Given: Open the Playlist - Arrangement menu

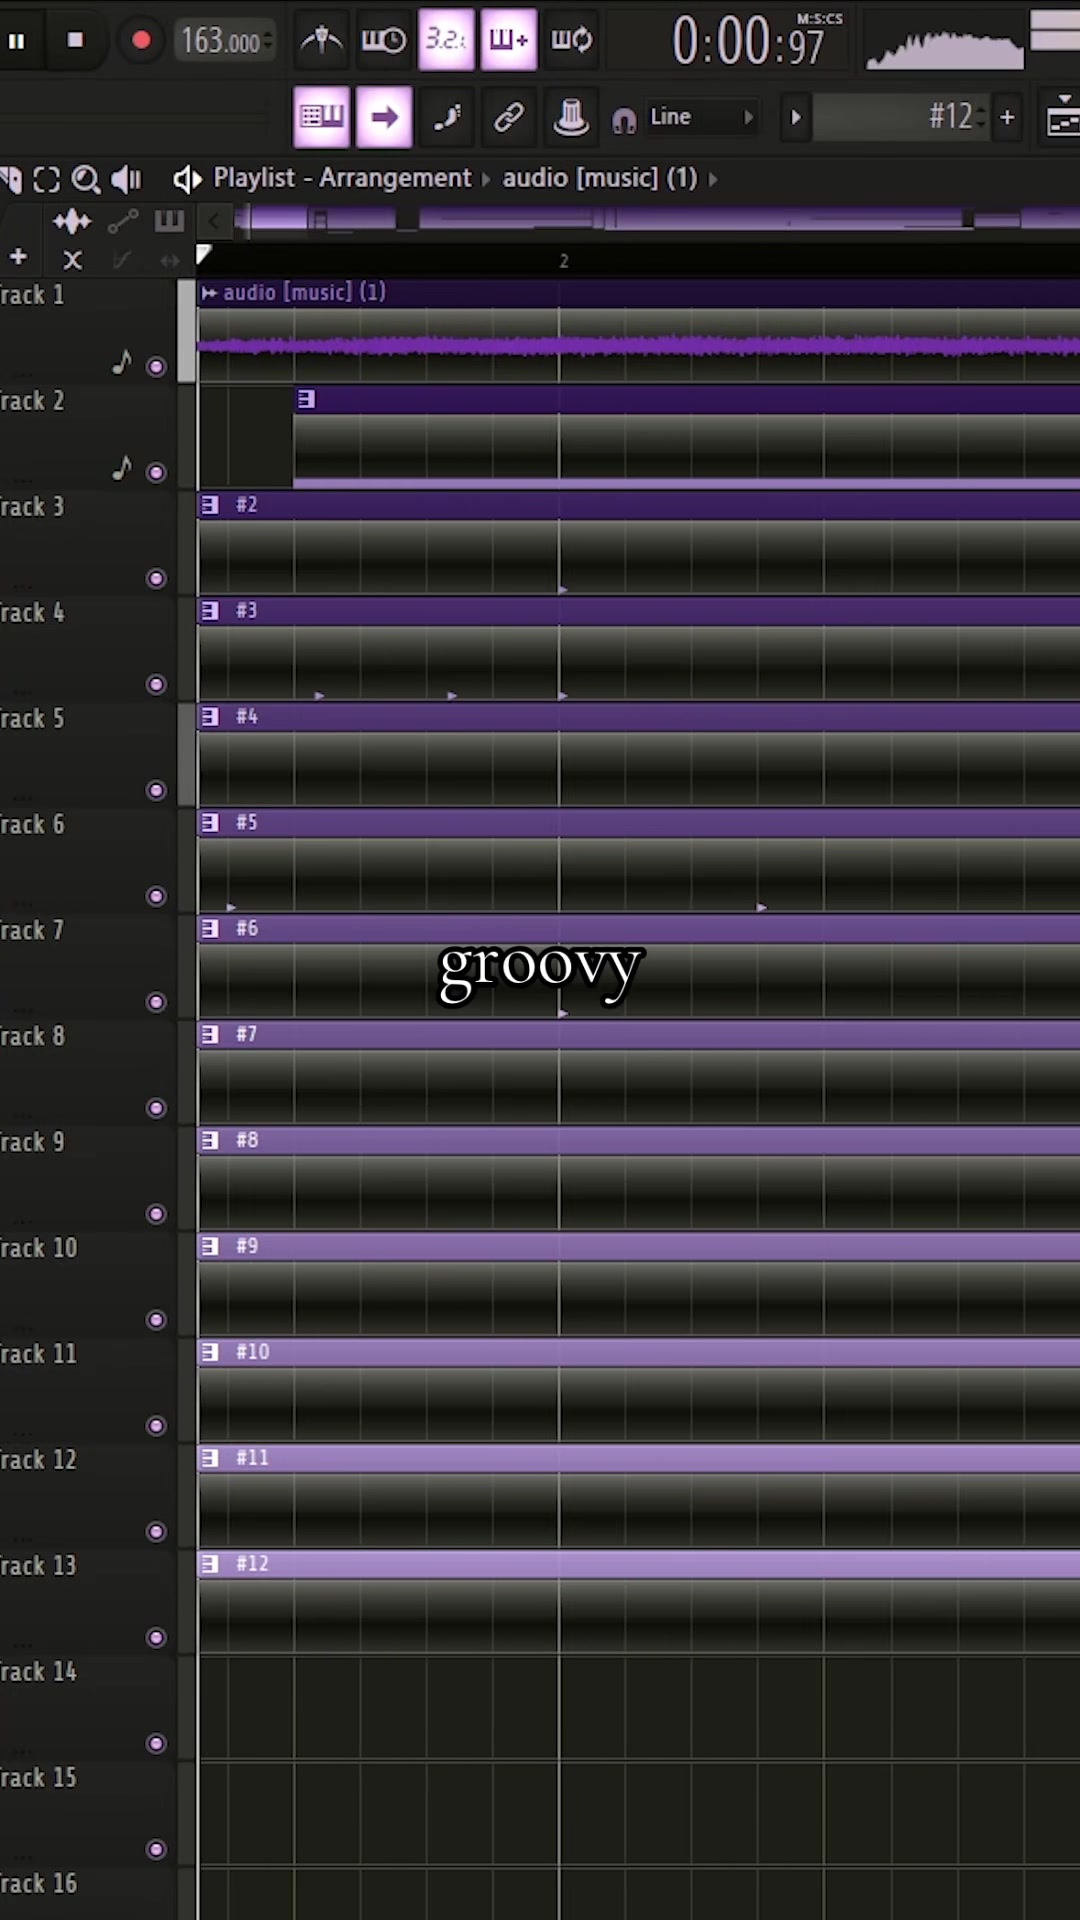Looking at the screenshot, I should point(342,178).
